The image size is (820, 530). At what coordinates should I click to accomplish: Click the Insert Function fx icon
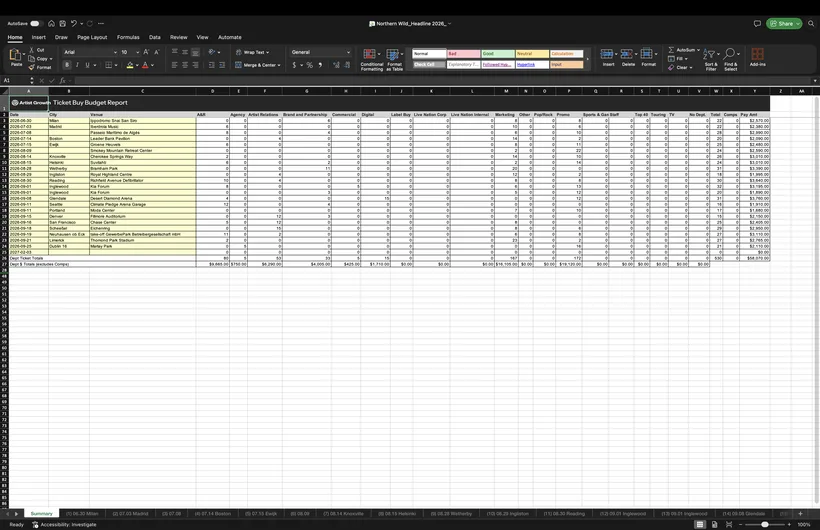62,81
